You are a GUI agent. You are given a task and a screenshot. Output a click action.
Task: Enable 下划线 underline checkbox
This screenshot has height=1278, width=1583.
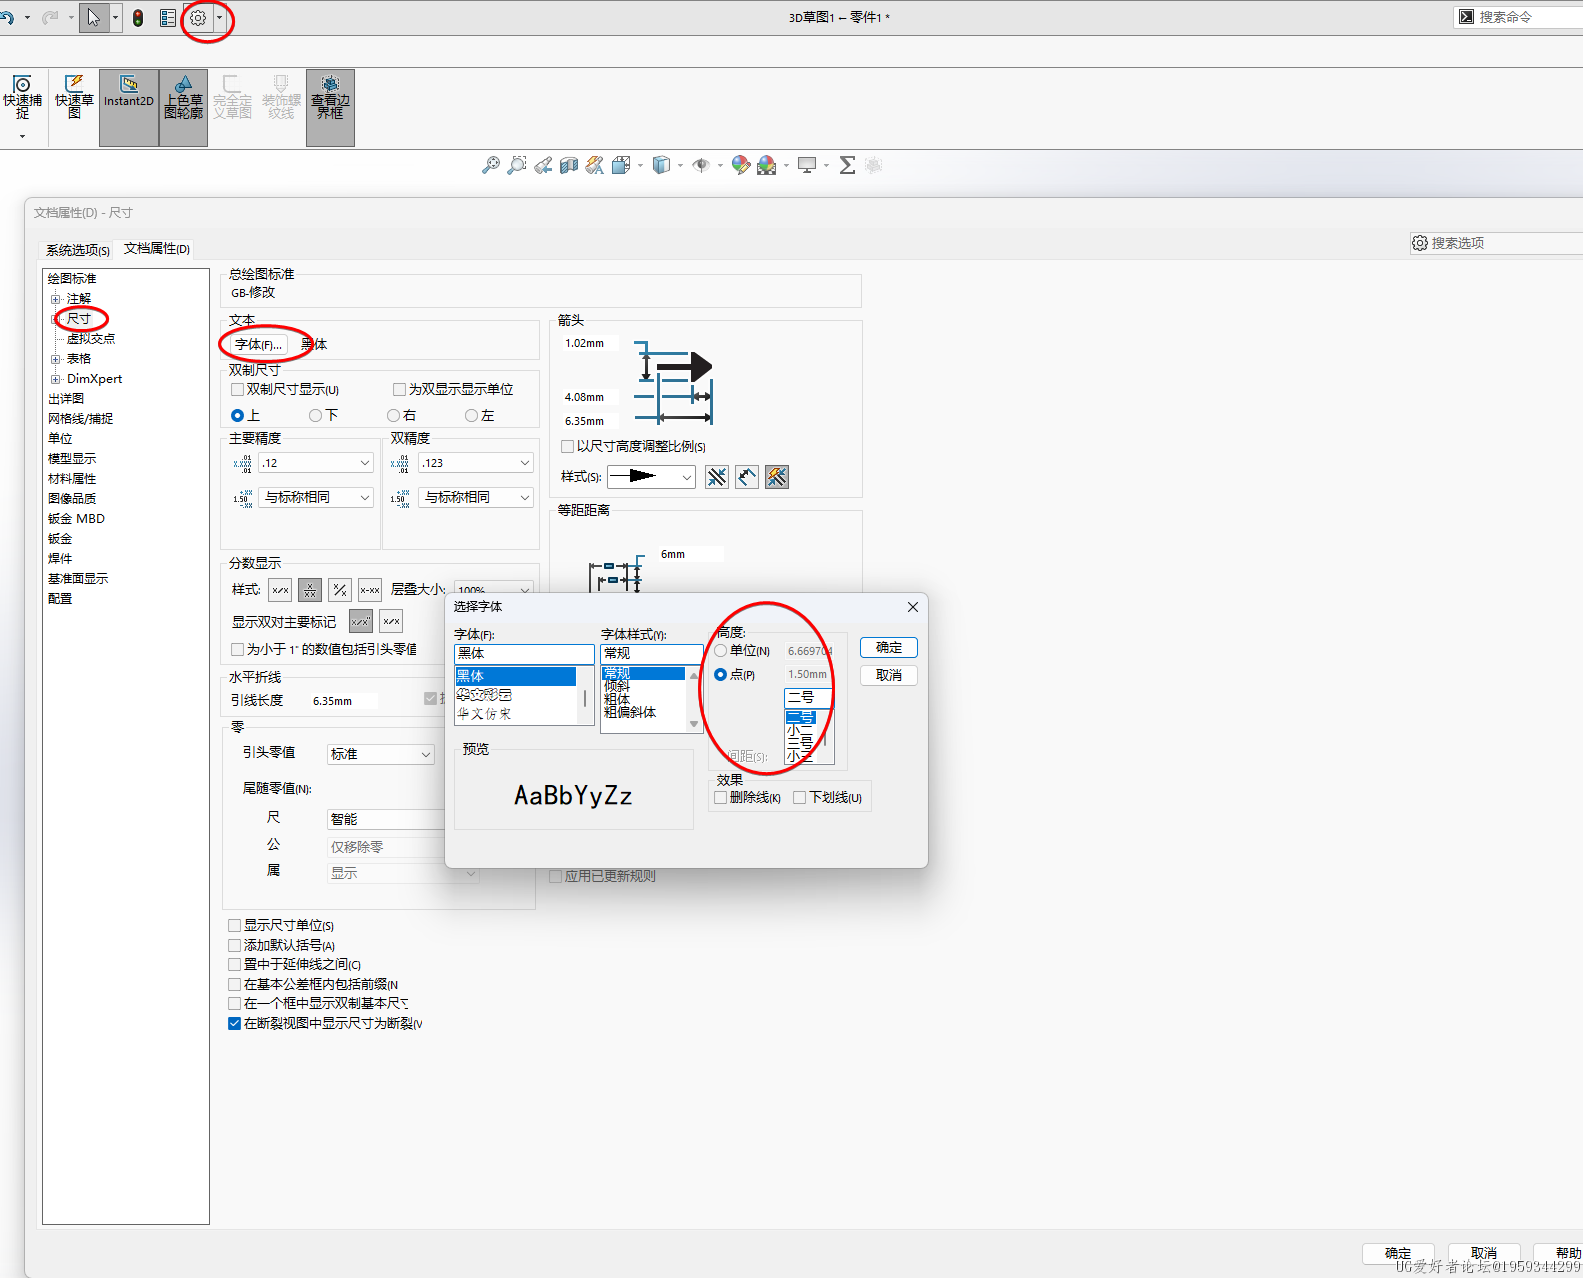coord(799,797)
